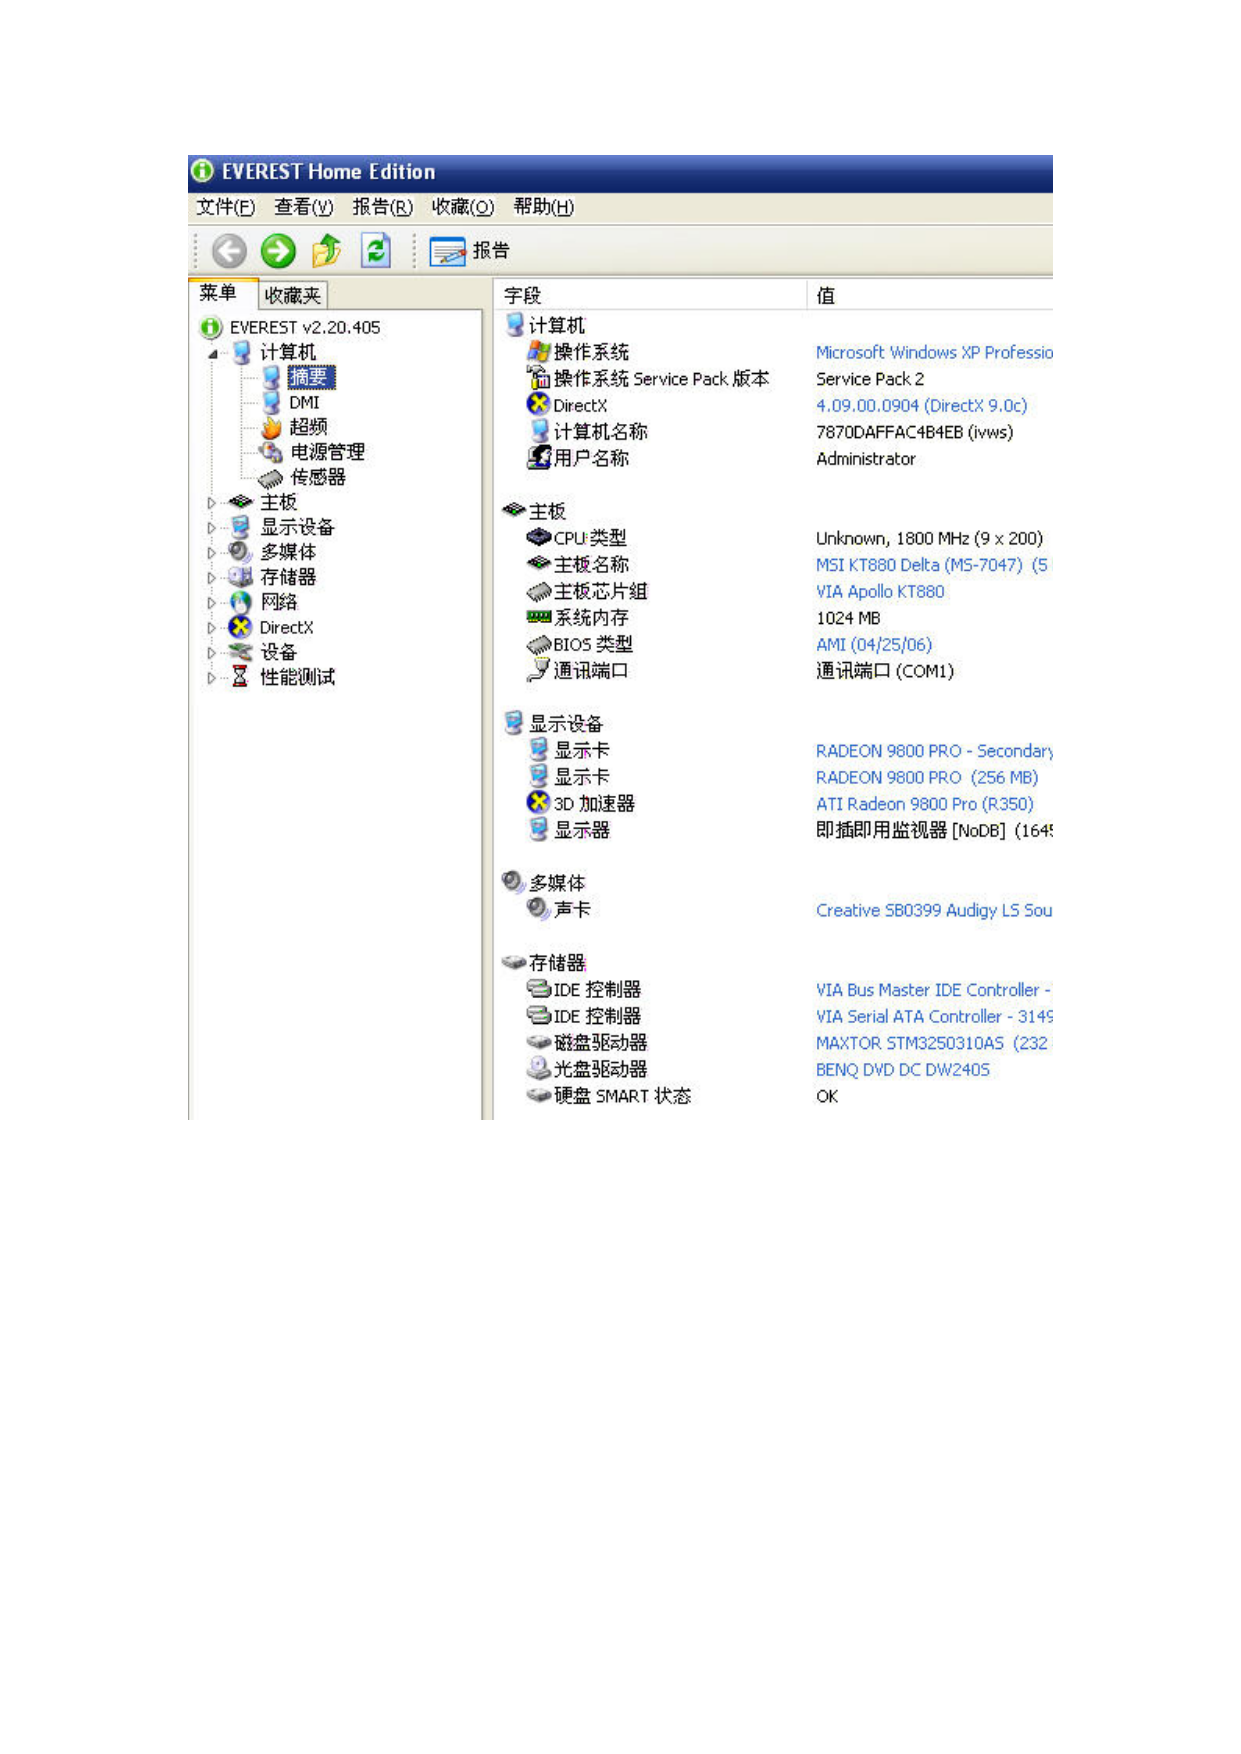Click the 操作系统 Windows flag icon
Screen dimensions: 1241x1754
pos(539,351)
